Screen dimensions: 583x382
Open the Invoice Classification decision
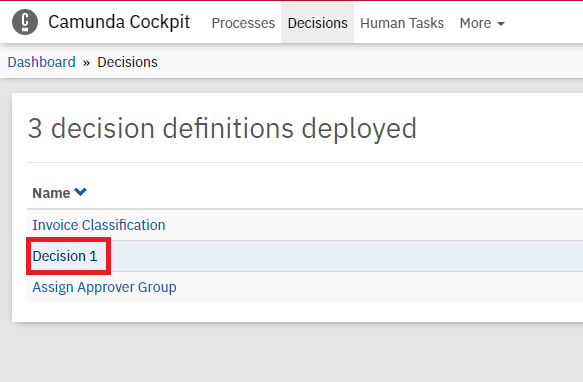point(99,225)
